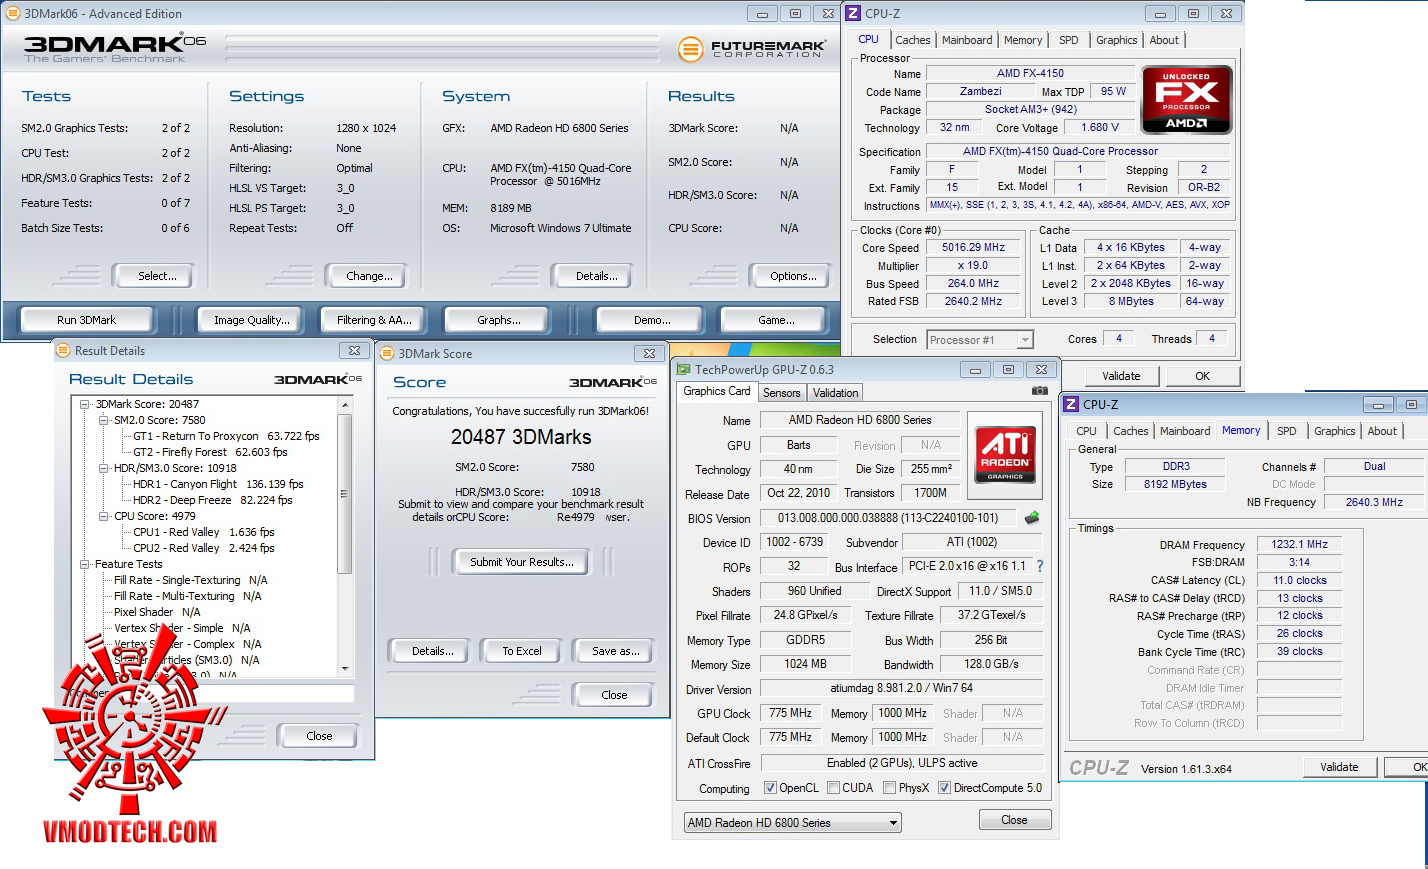Viewport: 1428px width, 869px height.
Task: Open Image Quality settings
Action: [251, 320]
